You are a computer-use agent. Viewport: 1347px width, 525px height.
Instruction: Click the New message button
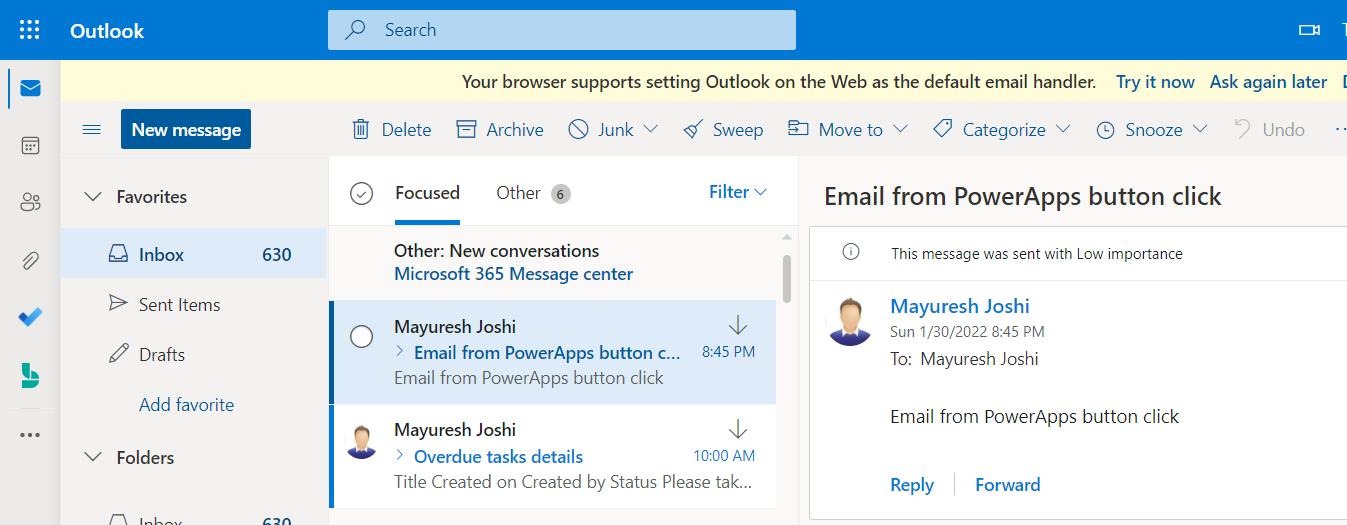pos(186,130)
